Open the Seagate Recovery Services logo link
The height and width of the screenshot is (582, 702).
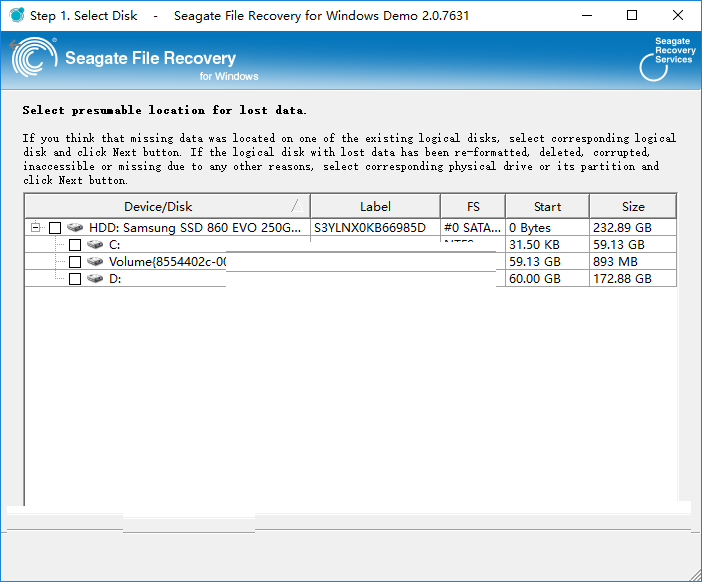[668, 59]
